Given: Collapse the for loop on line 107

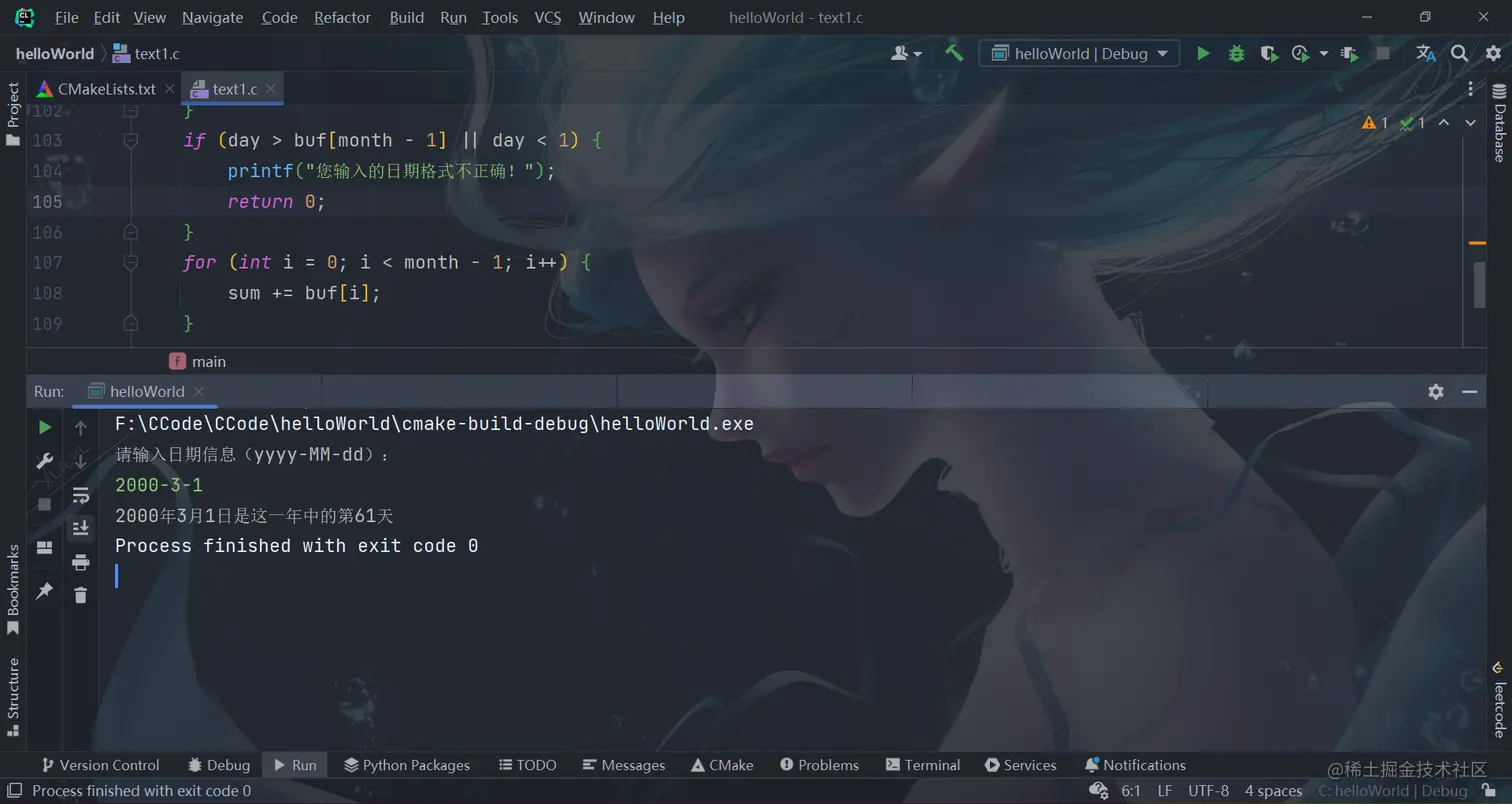Looking at the screenshot, I should pos(130,263).
